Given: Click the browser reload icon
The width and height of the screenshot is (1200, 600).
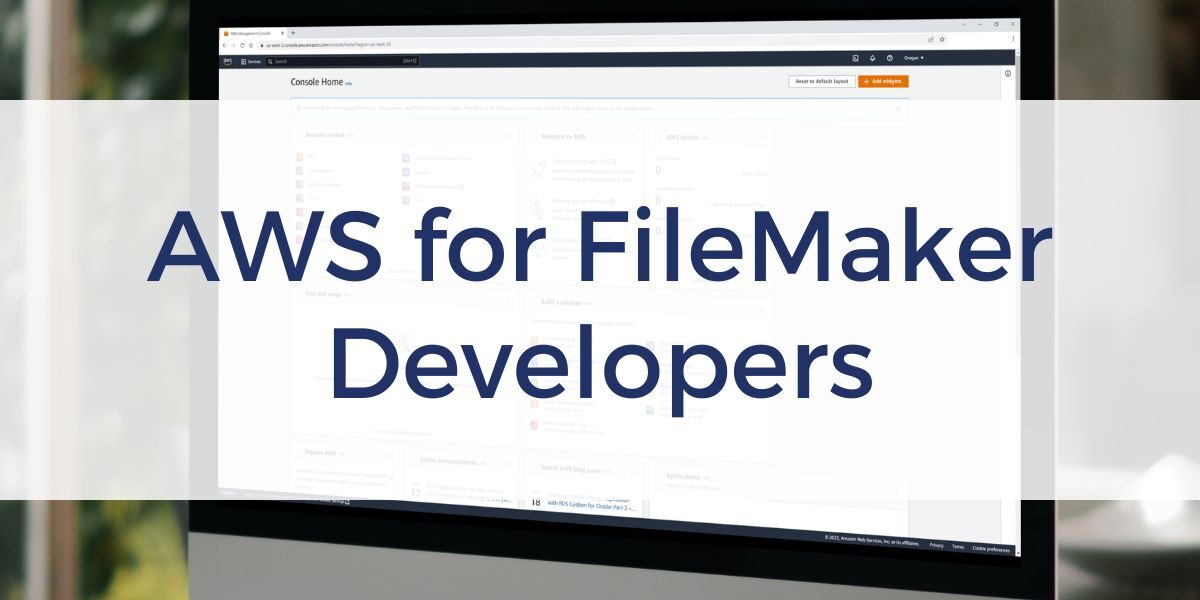Looking at the screenshot, I should 242,44.
